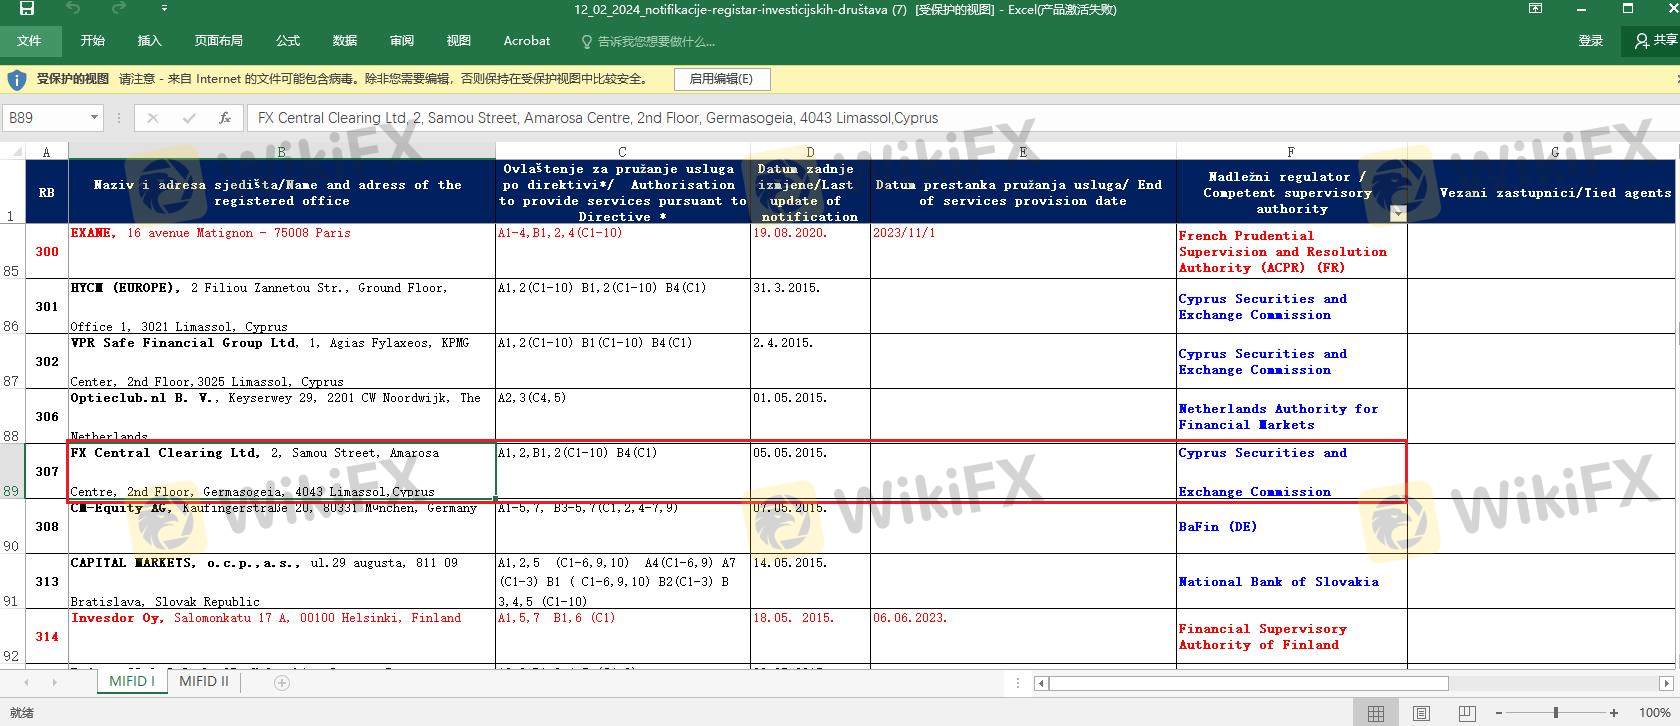The height and width of the screenshot is (726, 1680).
Task: Select the MIFID I sheet tab
Action: tap(132, 681)
